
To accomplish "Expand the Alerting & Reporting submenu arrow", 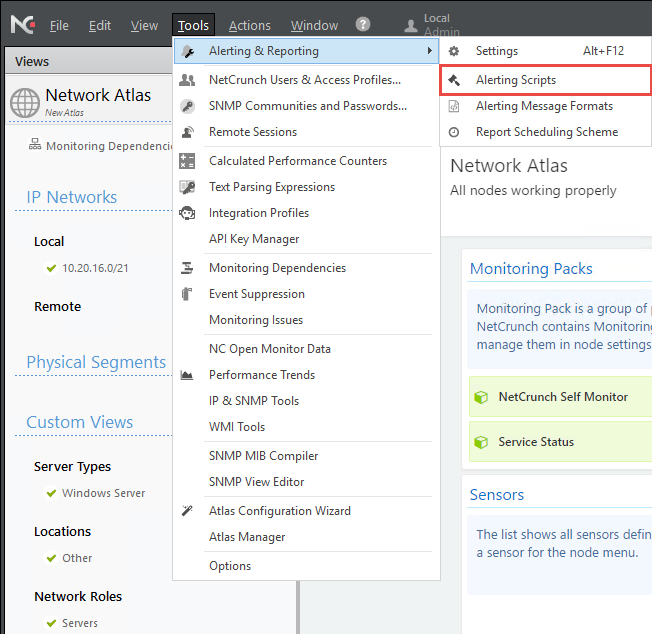I will [x=430, y=51].
